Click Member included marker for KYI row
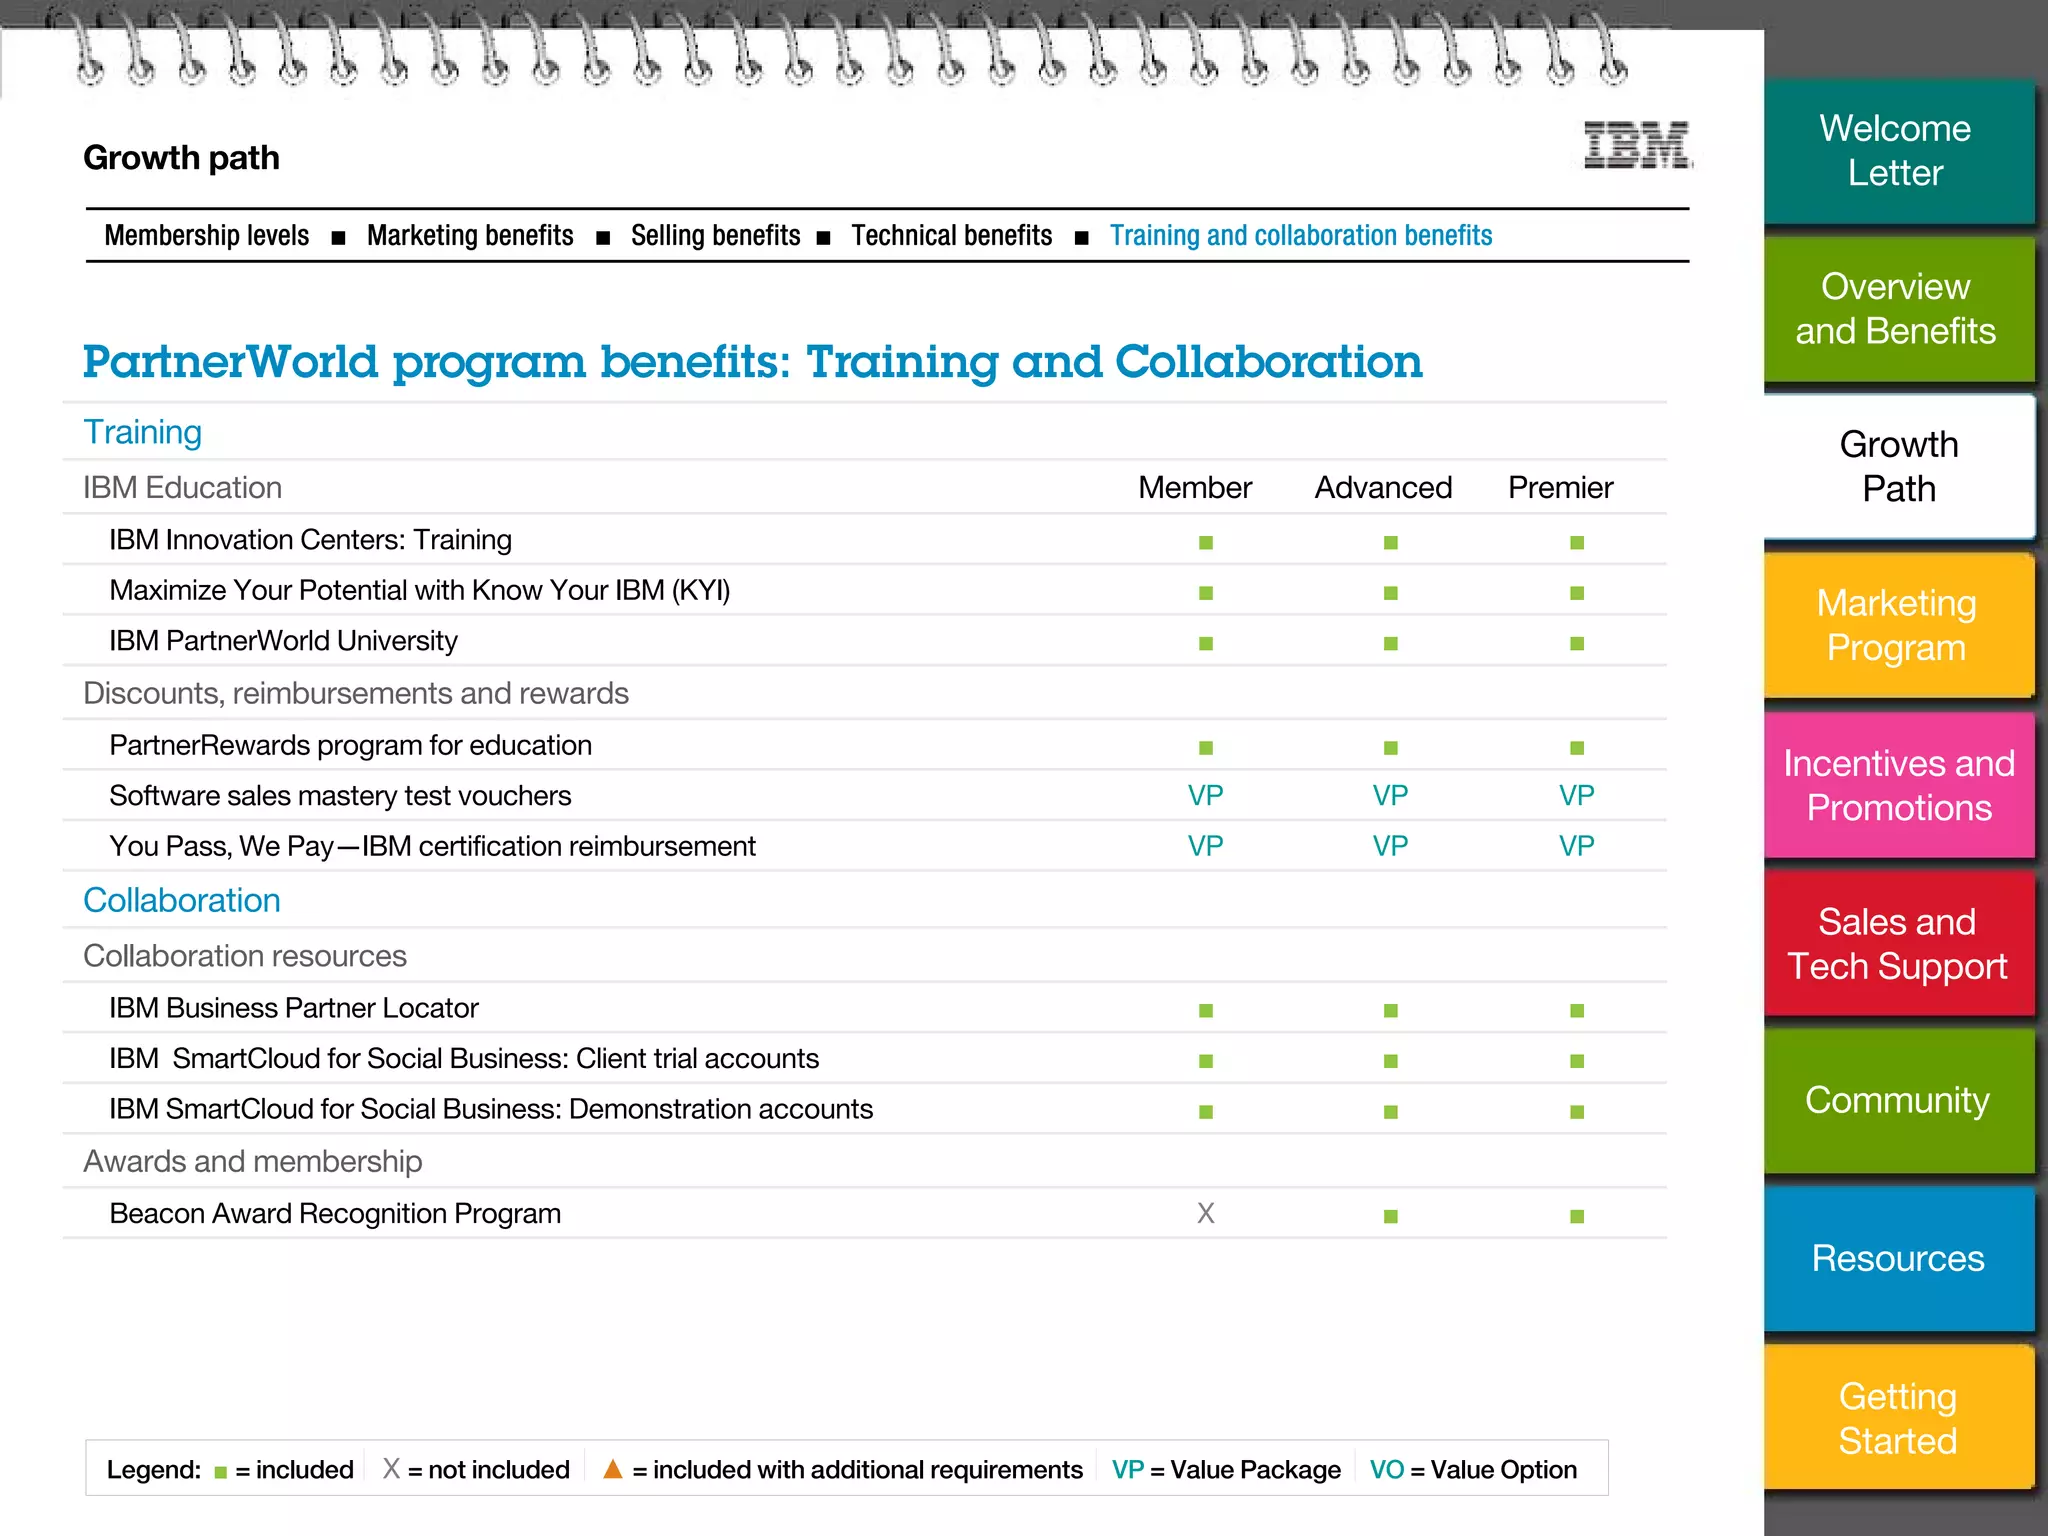The width and height of the screenshot is (2048, 1536). point(1206,593)
